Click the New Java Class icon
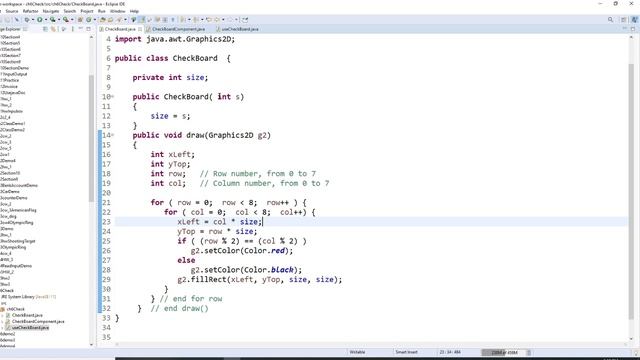Viewport: 640px width, 360px height. point(89,20)
